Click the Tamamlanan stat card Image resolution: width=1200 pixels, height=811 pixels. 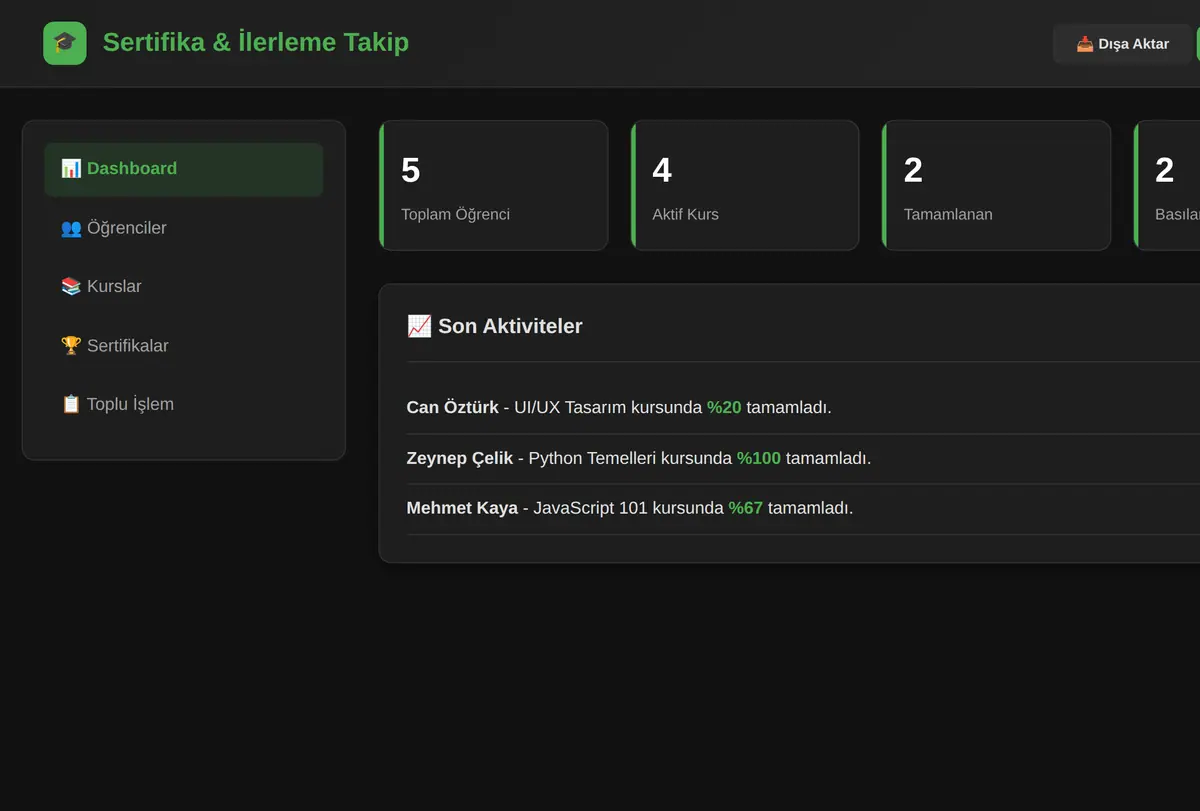click(x=996, y=185)
